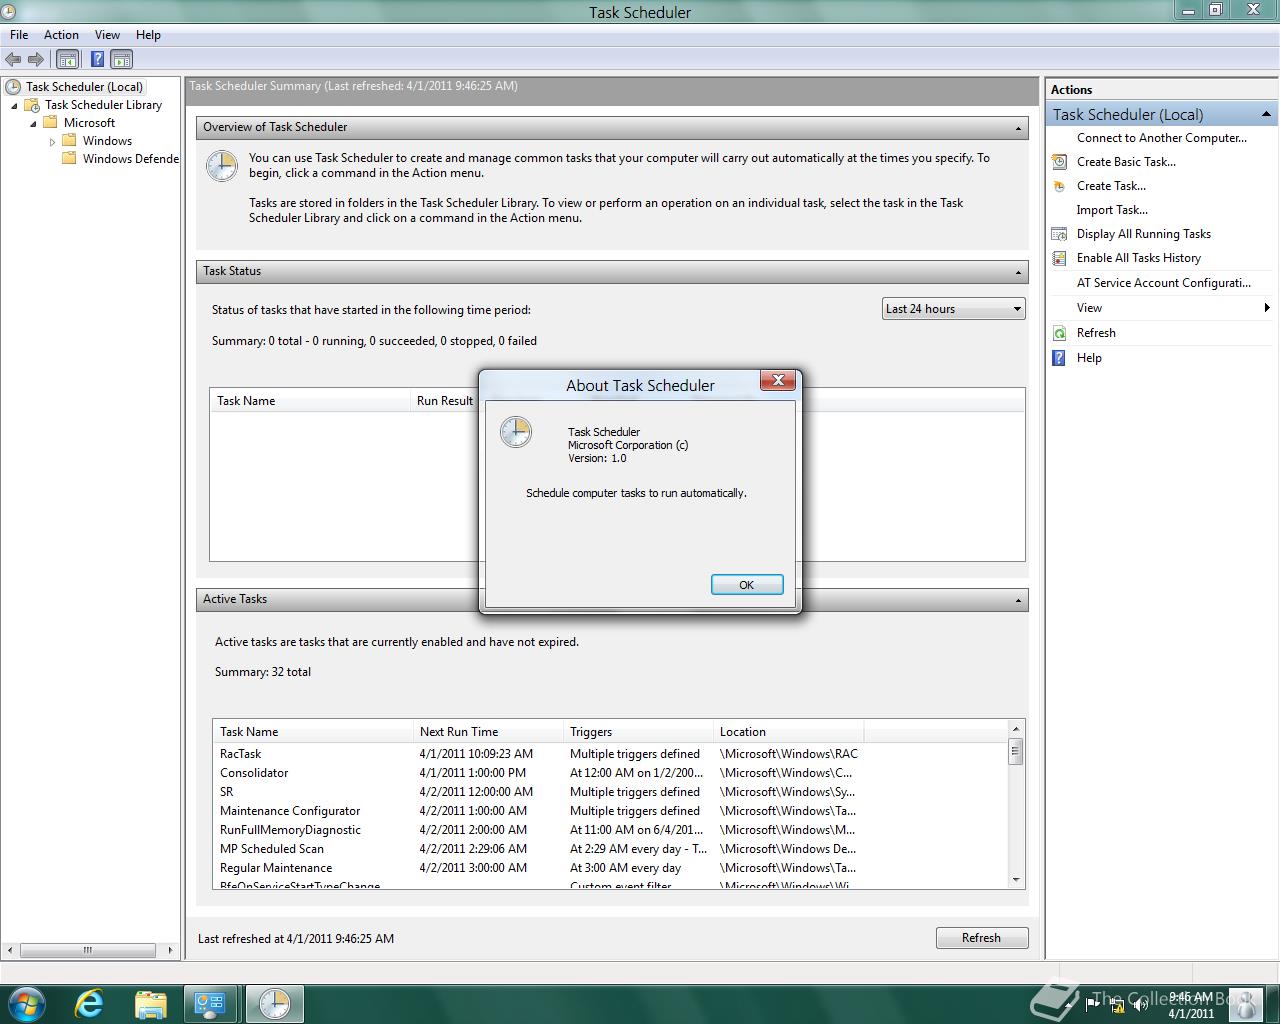Click Run Result column header in Task Status

click(445, 401)
